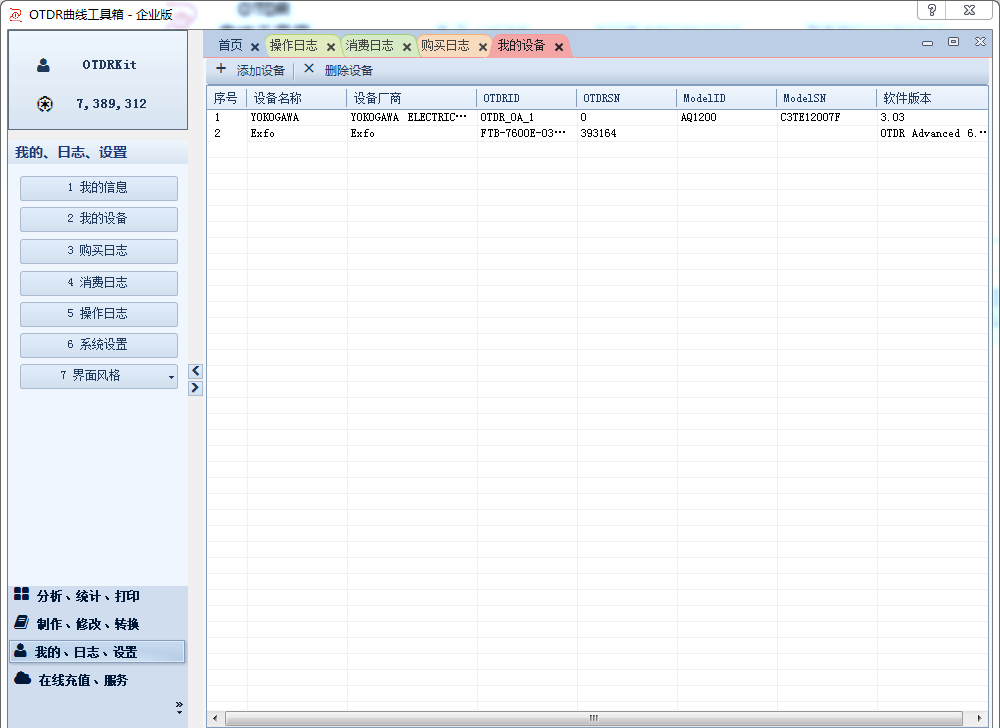Select the YOKOGAWA device row
The height and width of the screenshot is (728, 1000).
point(275,117)
